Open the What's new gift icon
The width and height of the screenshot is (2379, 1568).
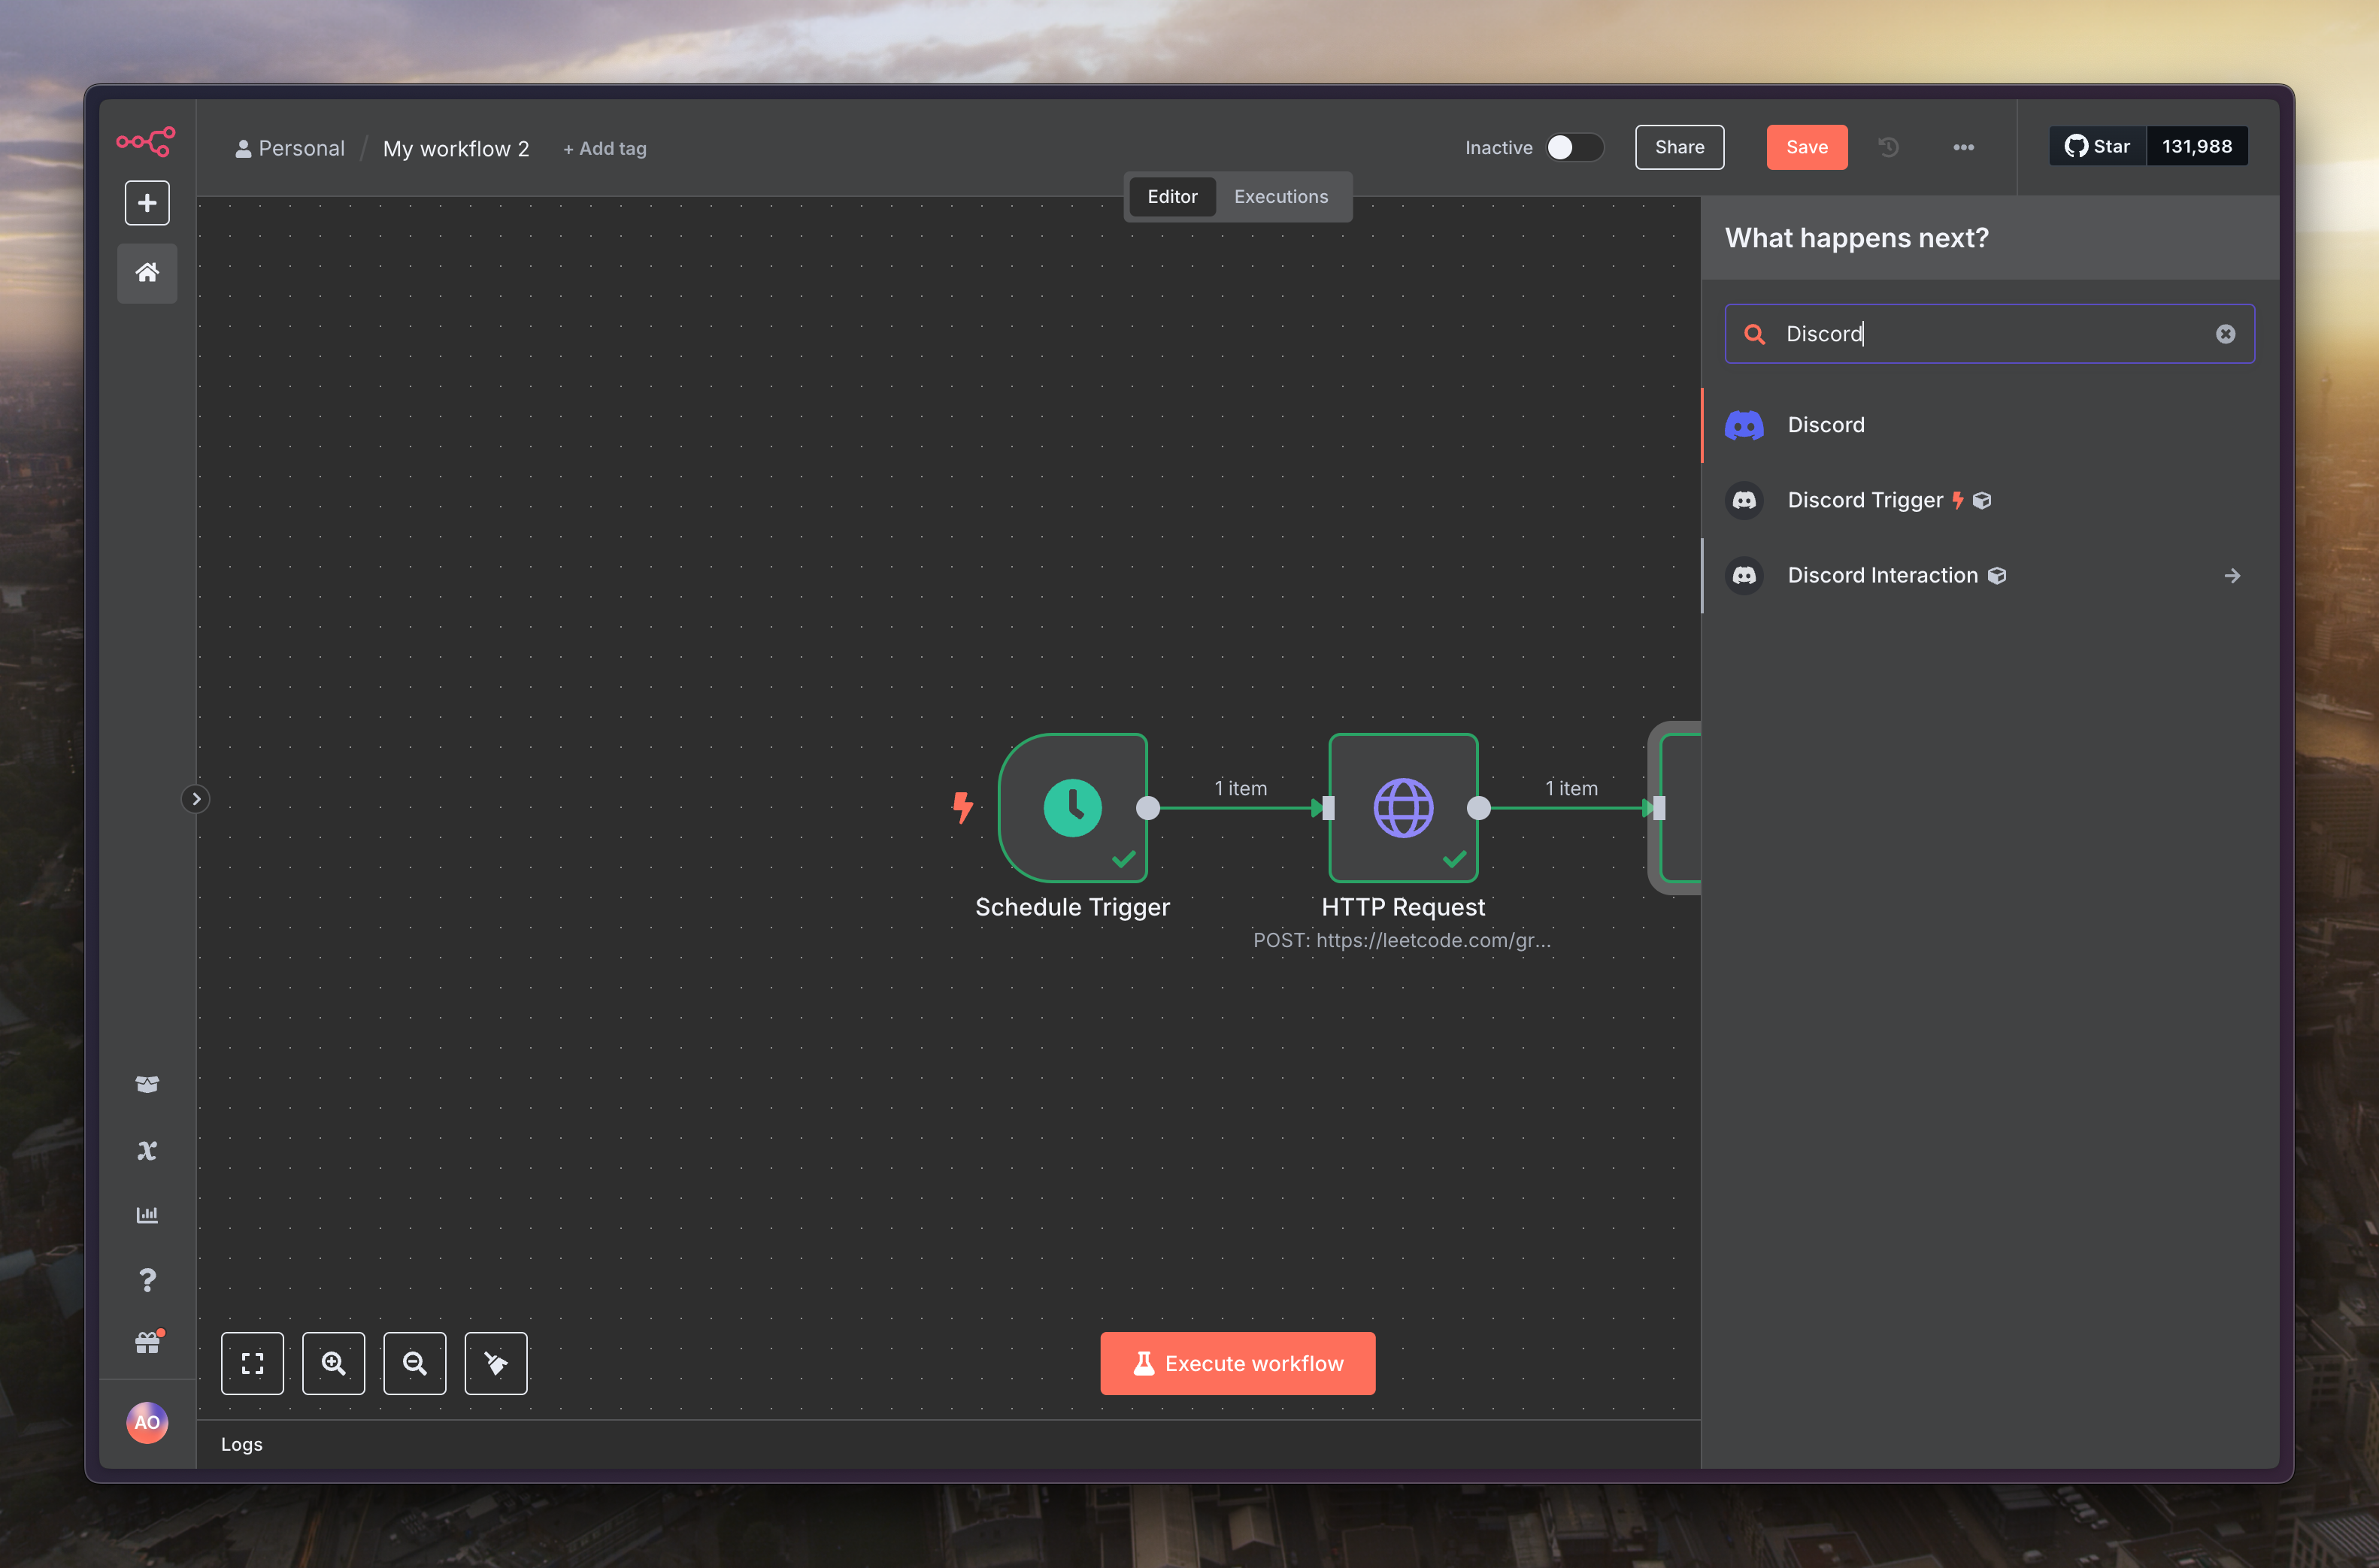coord(147,1343)
